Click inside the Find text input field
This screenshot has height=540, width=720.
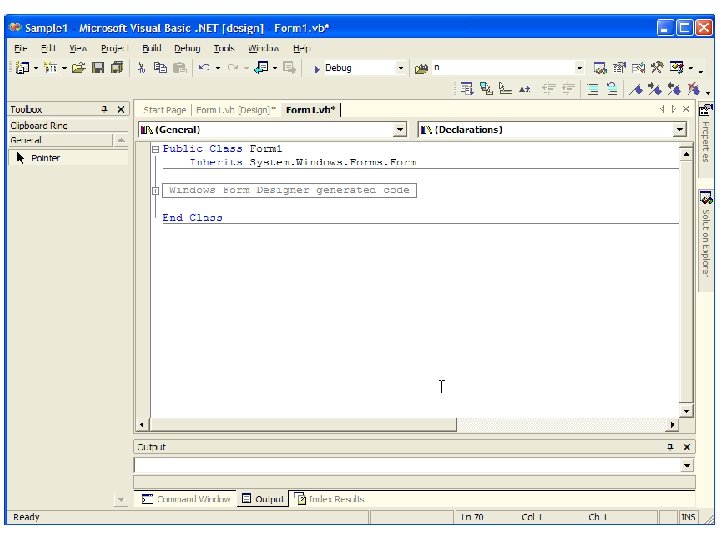502,68
